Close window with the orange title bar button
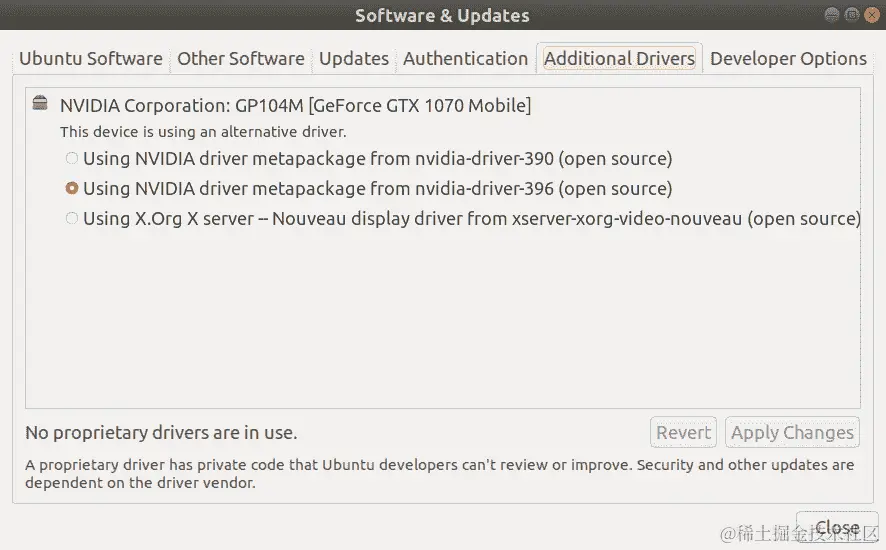 click(x=872, y=15)
